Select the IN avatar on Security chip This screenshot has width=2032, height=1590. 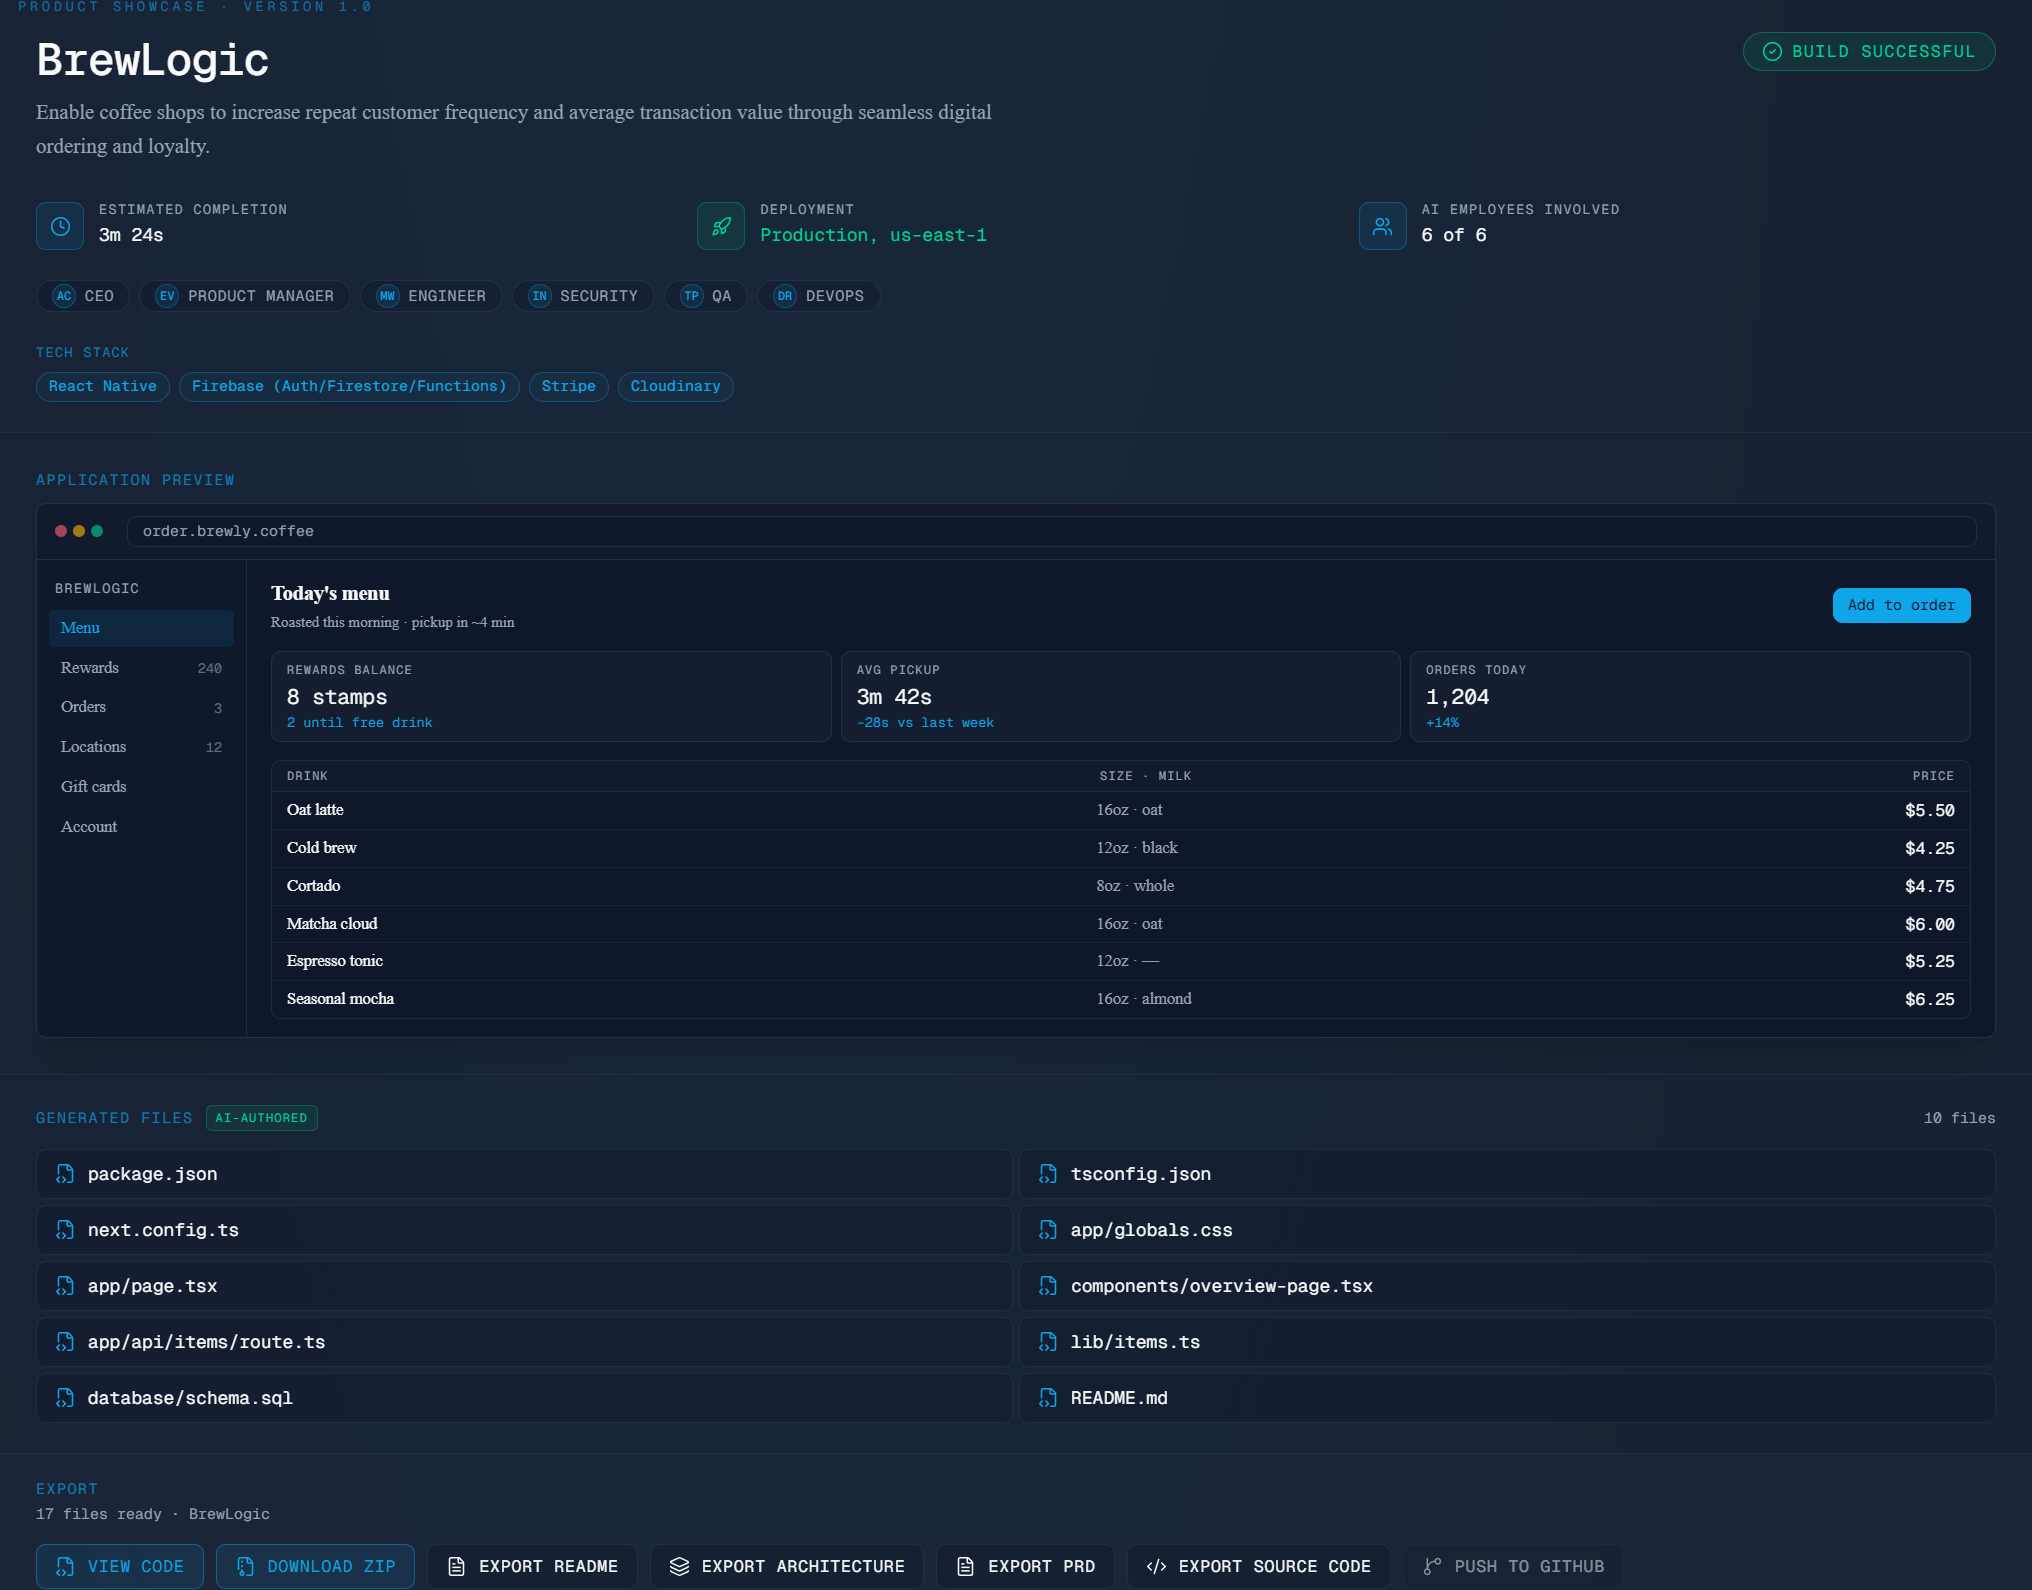539,296
